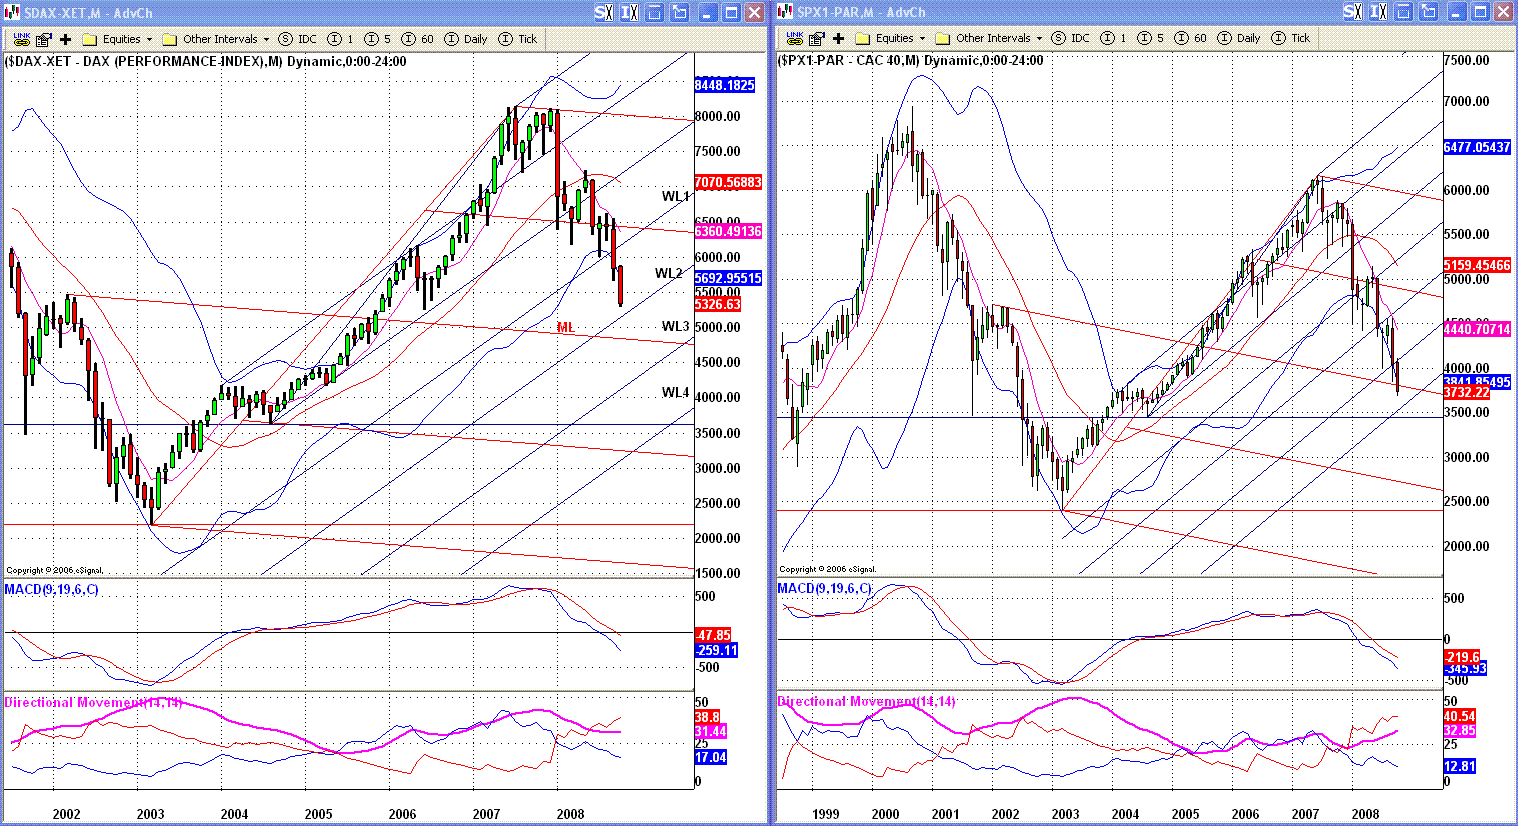The width and height of the screenshot is (1518, 826).
Task: Click the plus icon in CAC 40 toolbar
Action: [x=839, y=38]
